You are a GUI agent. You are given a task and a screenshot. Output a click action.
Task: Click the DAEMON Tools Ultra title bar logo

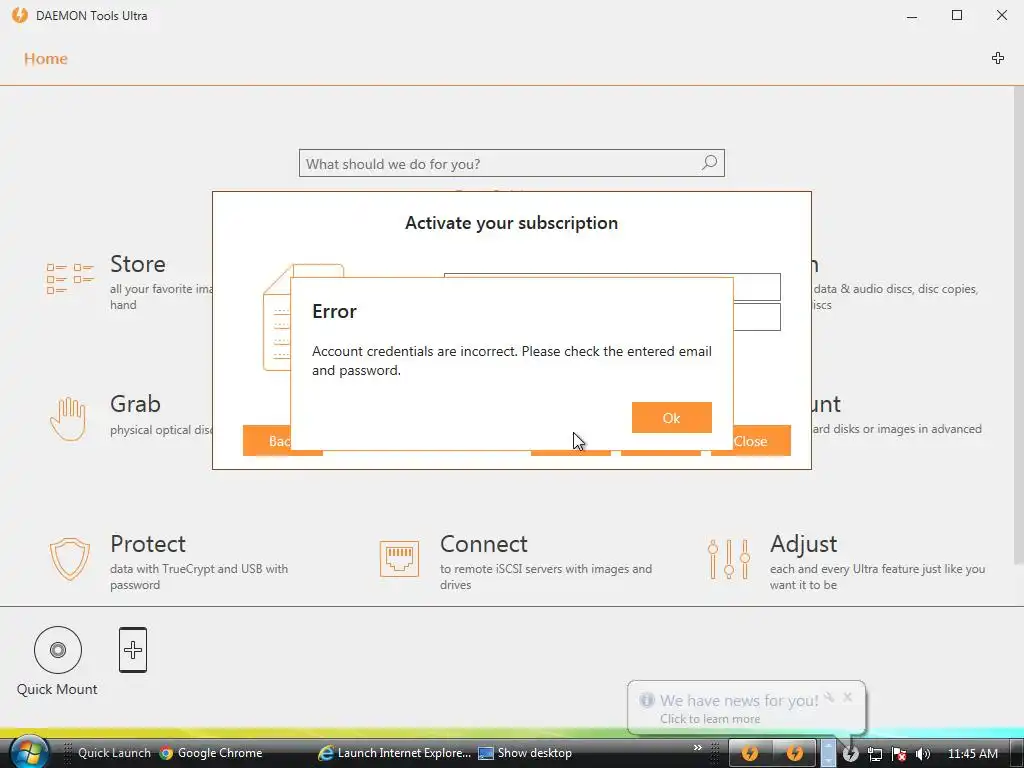tap(20, 15)
